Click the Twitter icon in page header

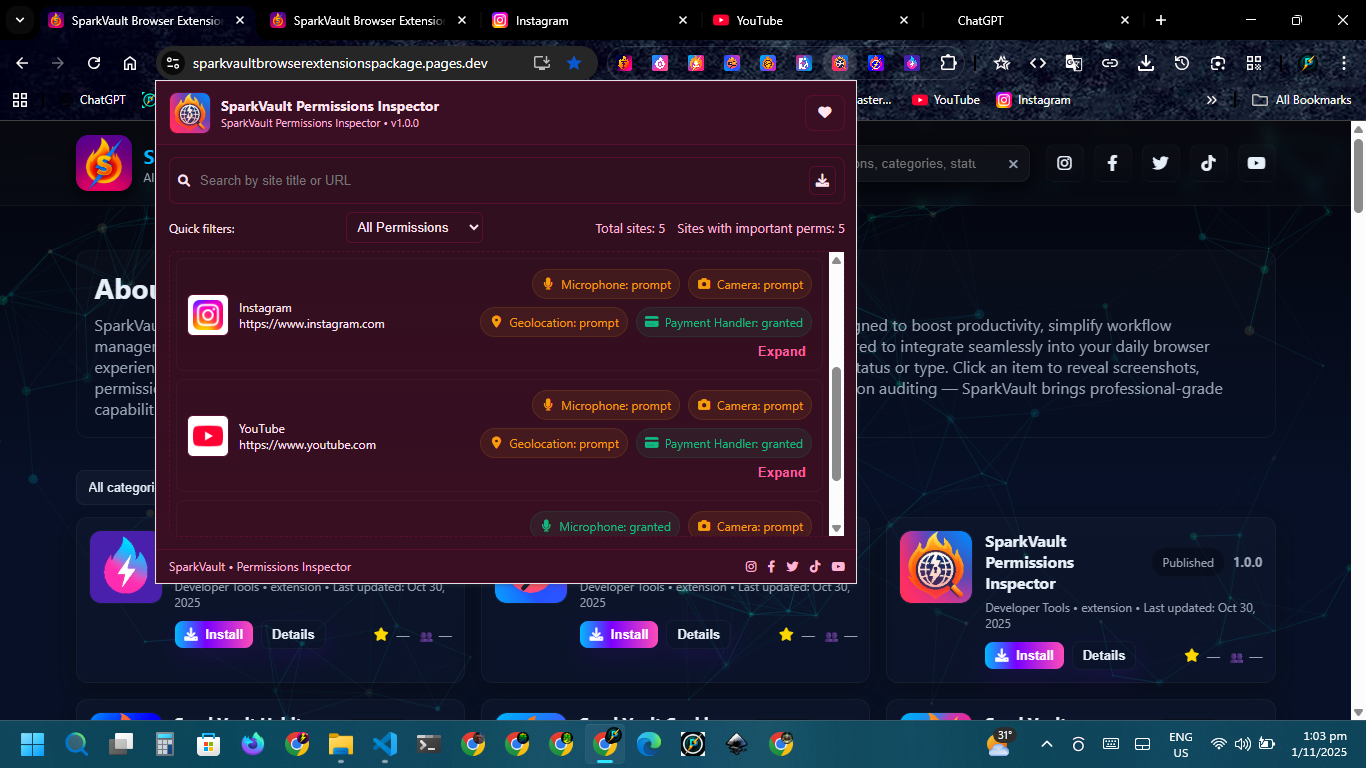pos(1160,163)
